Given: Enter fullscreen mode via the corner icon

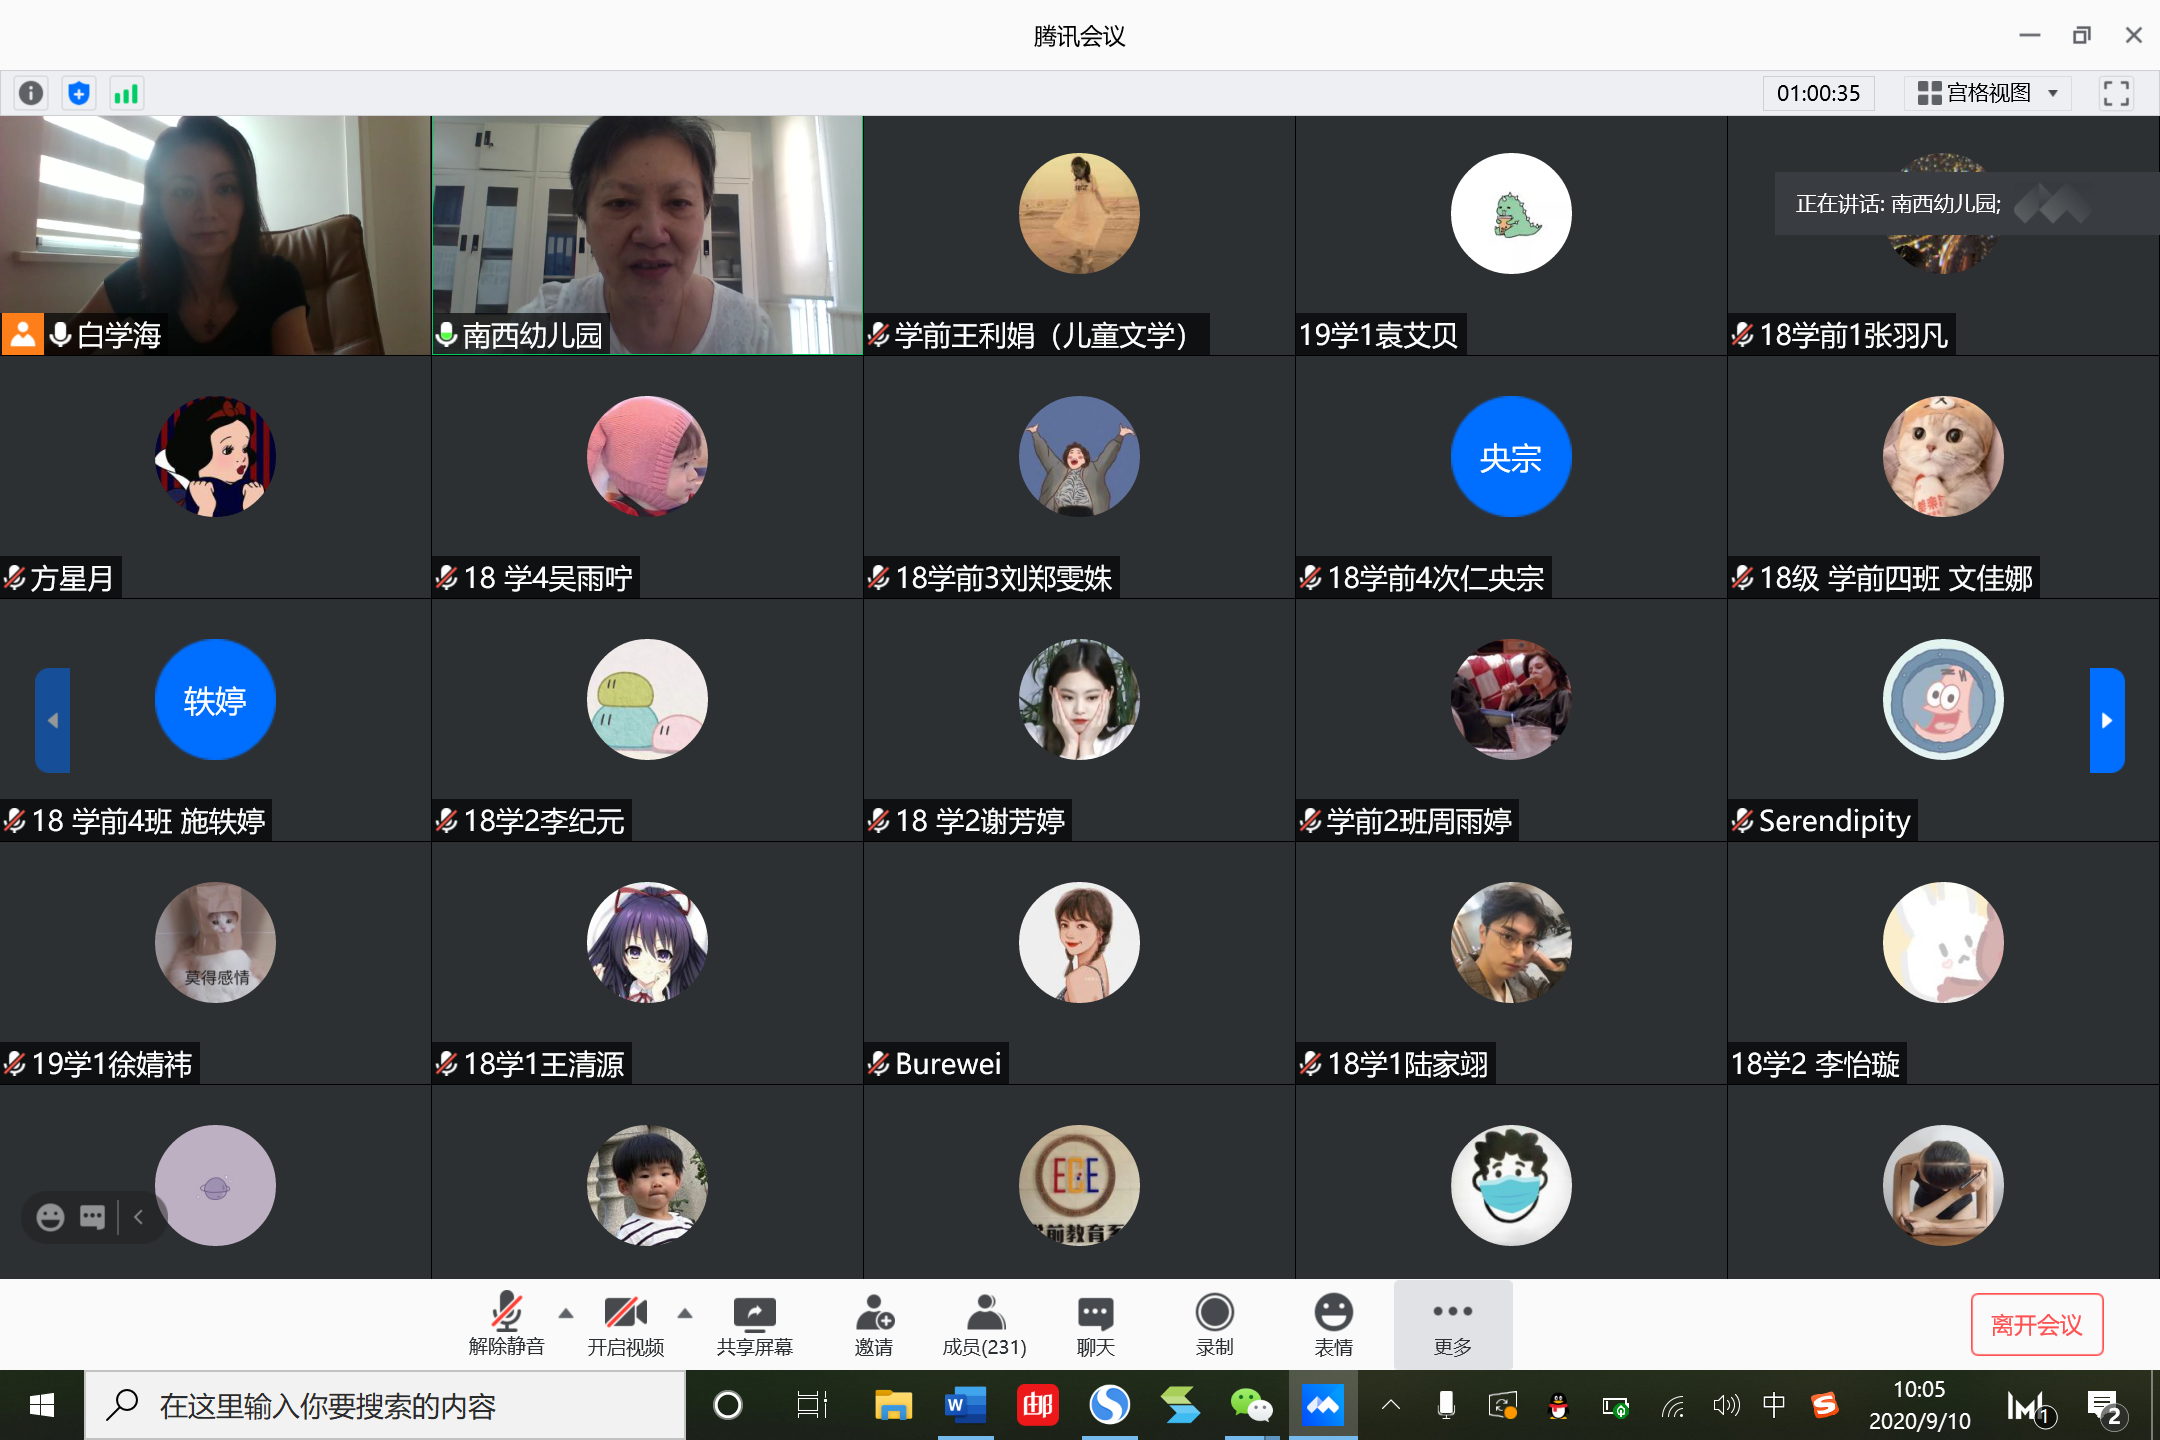Looking at the screenshot, I should point(2116,93).
